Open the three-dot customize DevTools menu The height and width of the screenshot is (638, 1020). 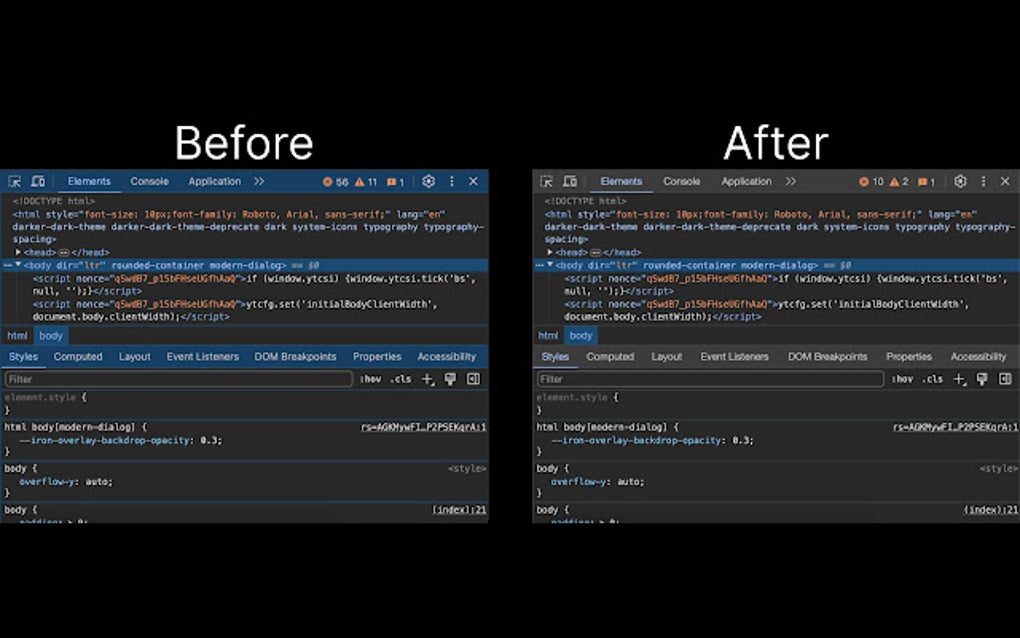[452, 181]
